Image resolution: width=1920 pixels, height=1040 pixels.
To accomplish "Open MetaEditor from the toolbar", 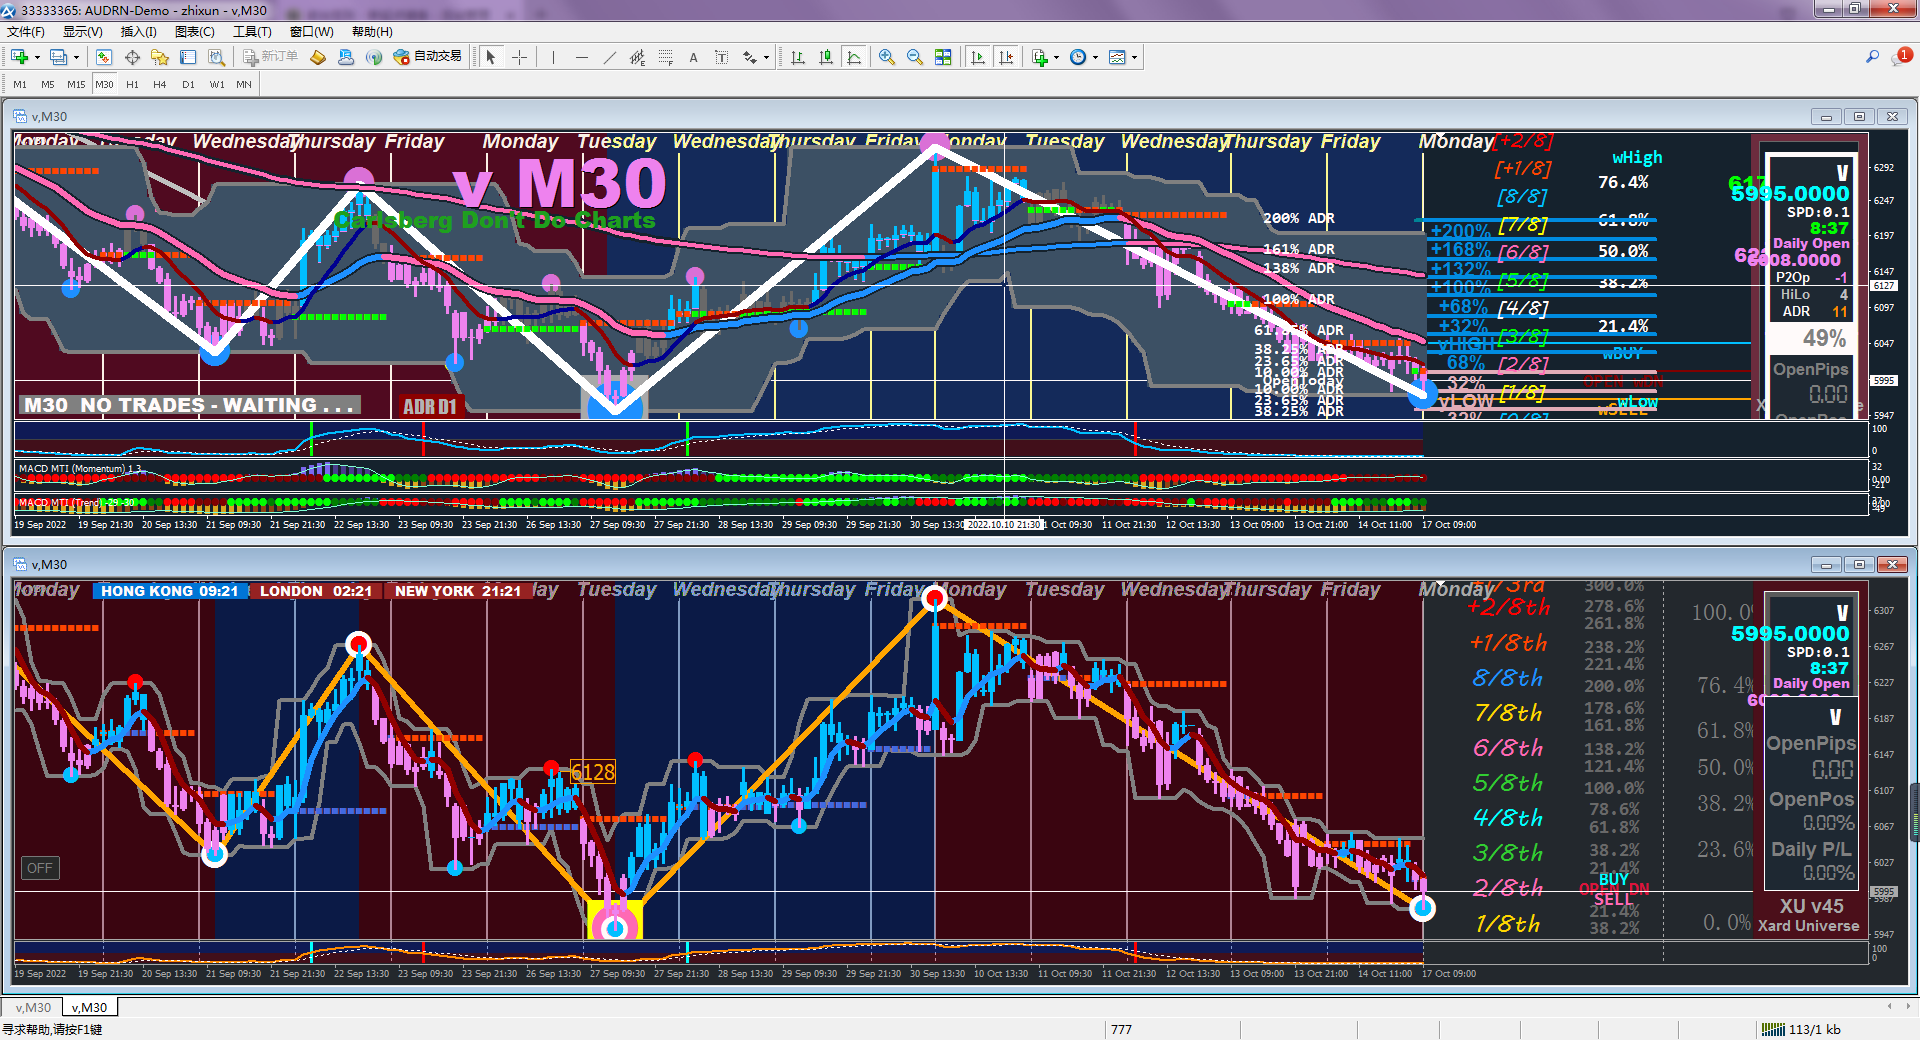I will pos(318,57).
